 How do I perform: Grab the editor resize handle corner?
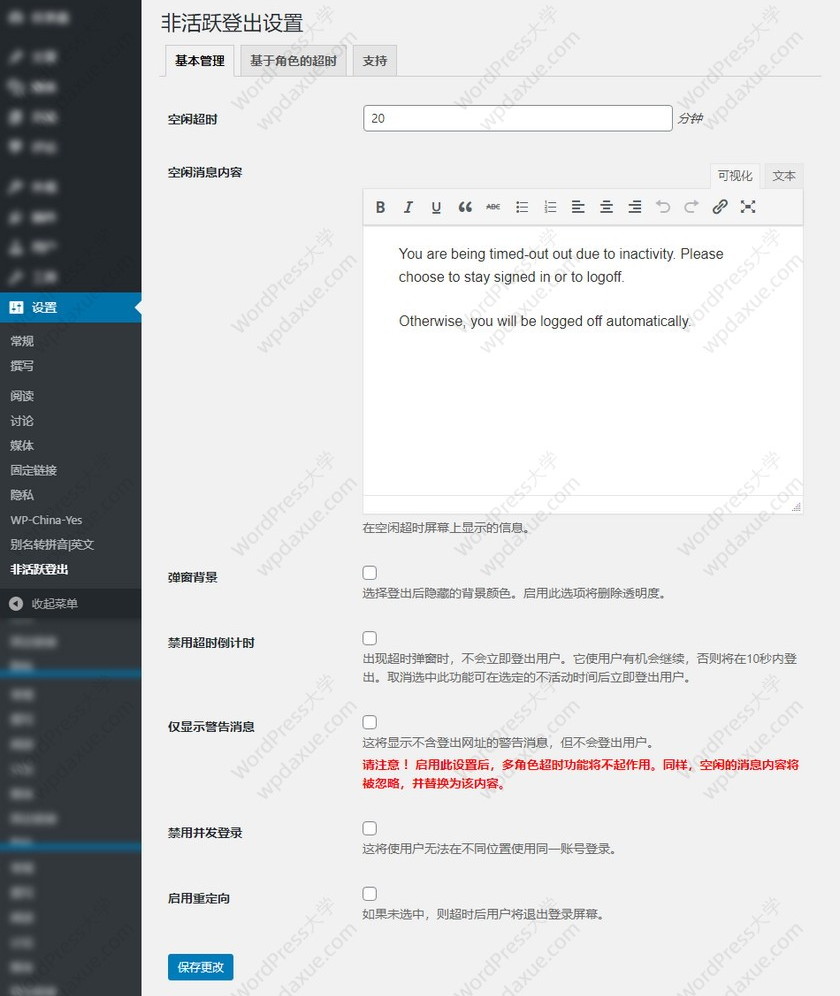coord(796,506)
